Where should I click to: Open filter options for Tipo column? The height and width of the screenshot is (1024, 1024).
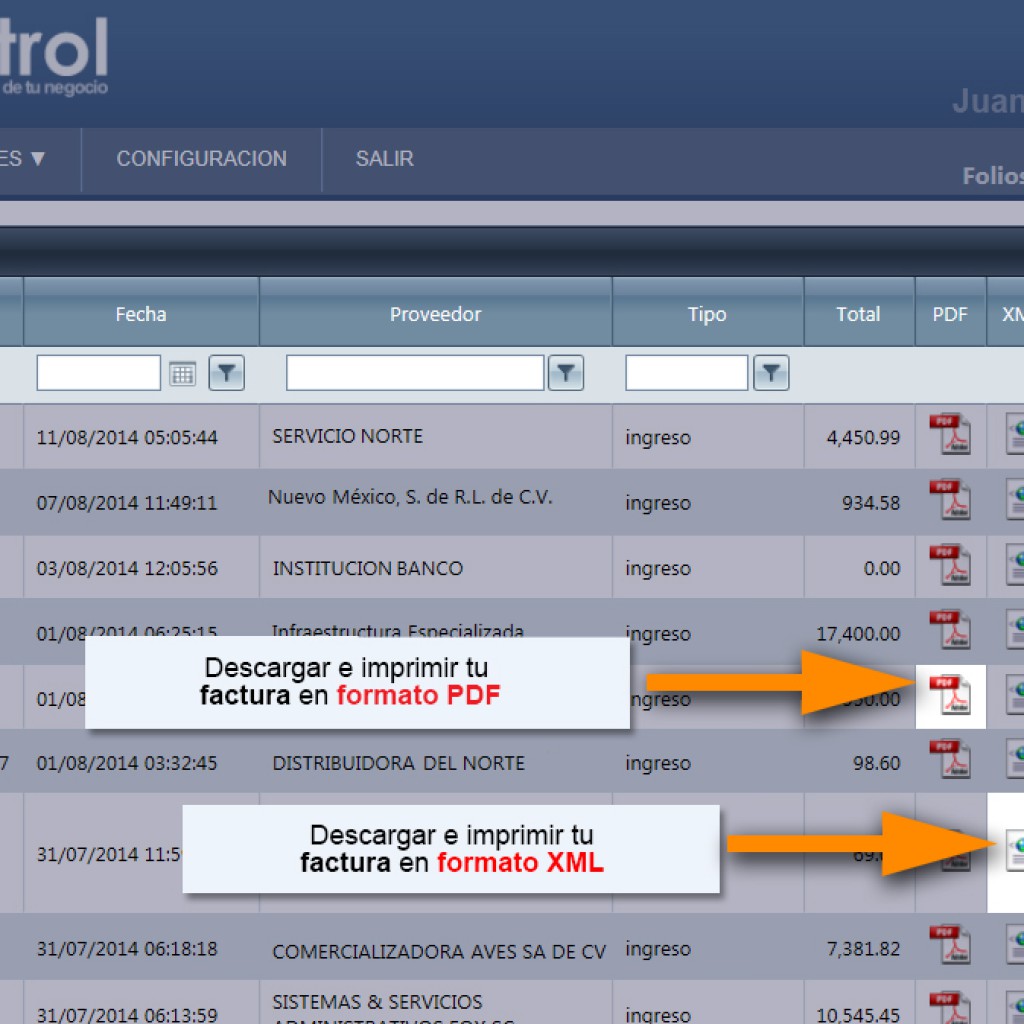[x=771, y=373]
